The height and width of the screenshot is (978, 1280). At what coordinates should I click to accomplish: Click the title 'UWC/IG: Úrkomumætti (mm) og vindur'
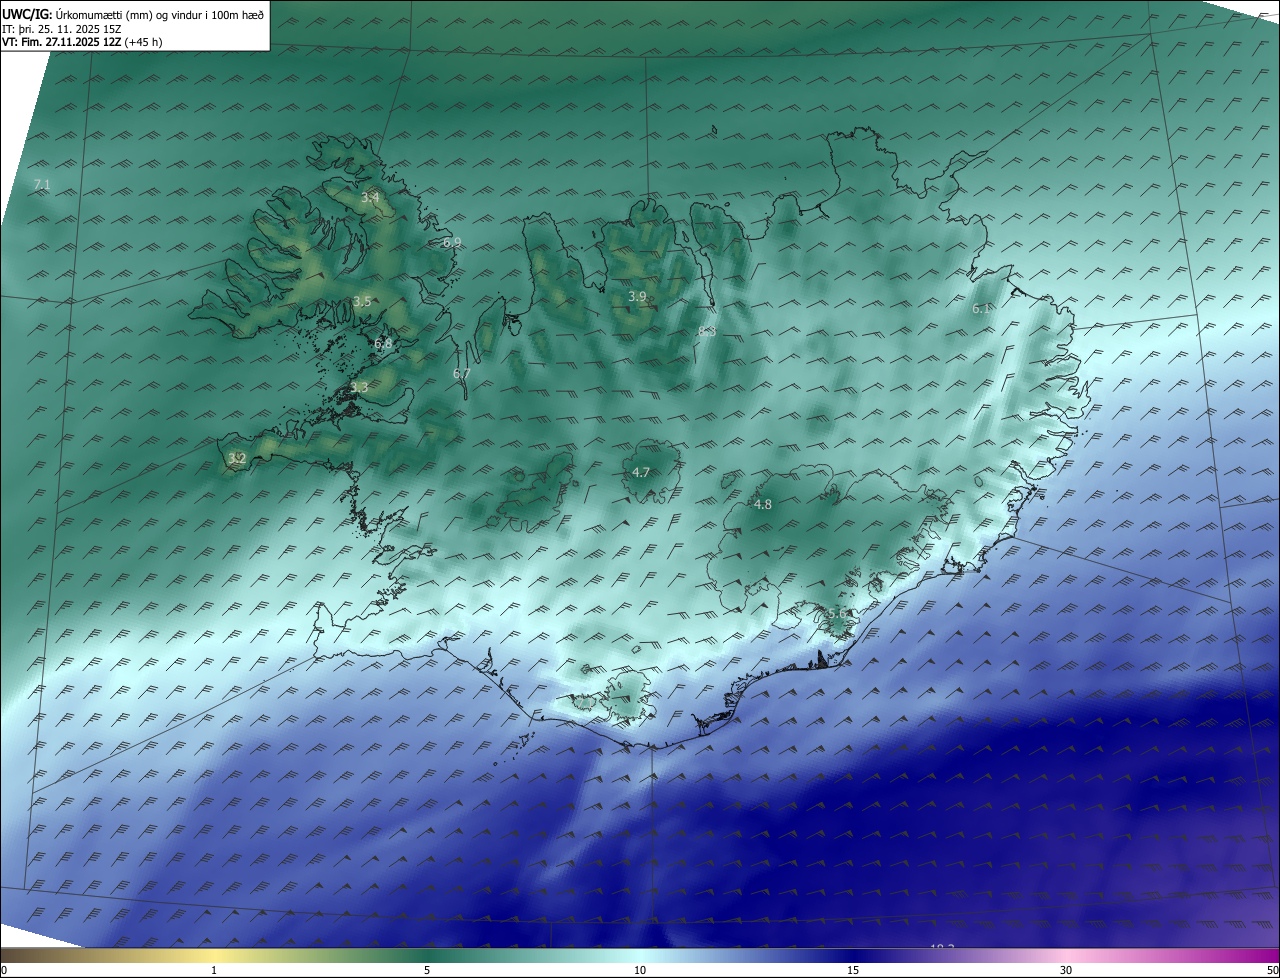pyautogui.click(x=134, y=14)
